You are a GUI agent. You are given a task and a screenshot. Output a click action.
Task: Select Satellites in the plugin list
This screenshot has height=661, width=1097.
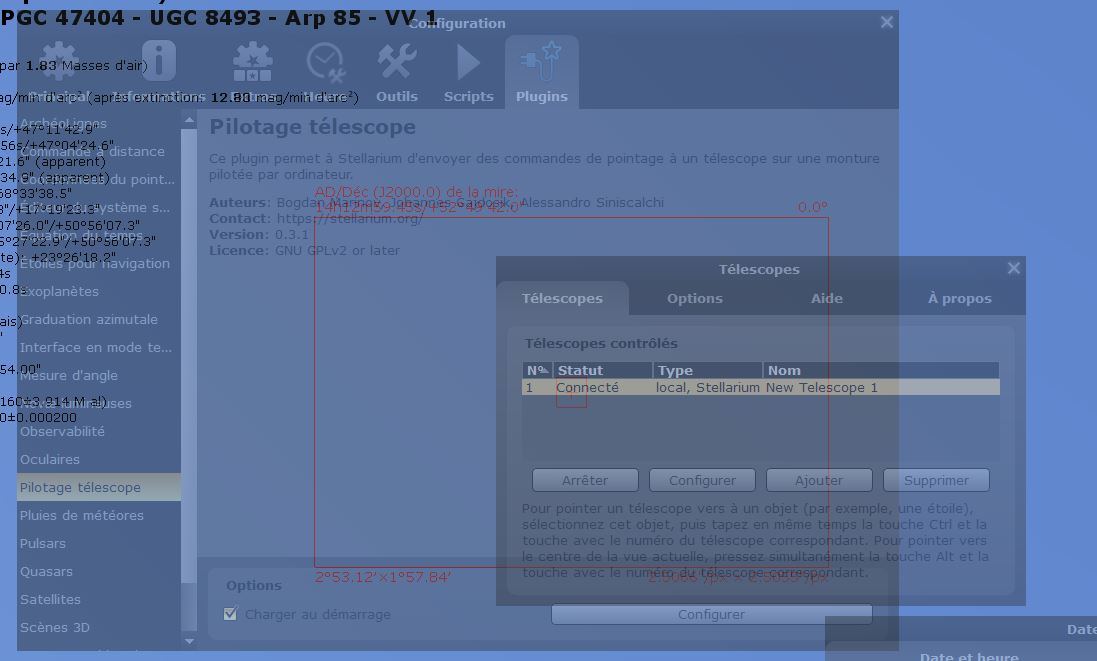click(99, 599)
